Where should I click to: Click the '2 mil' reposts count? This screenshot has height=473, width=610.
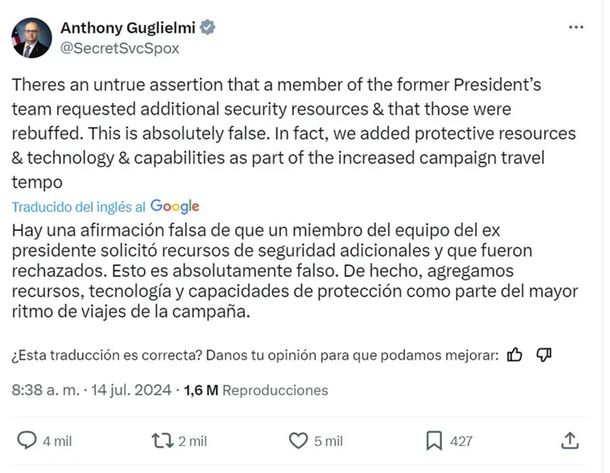(190, 440)
